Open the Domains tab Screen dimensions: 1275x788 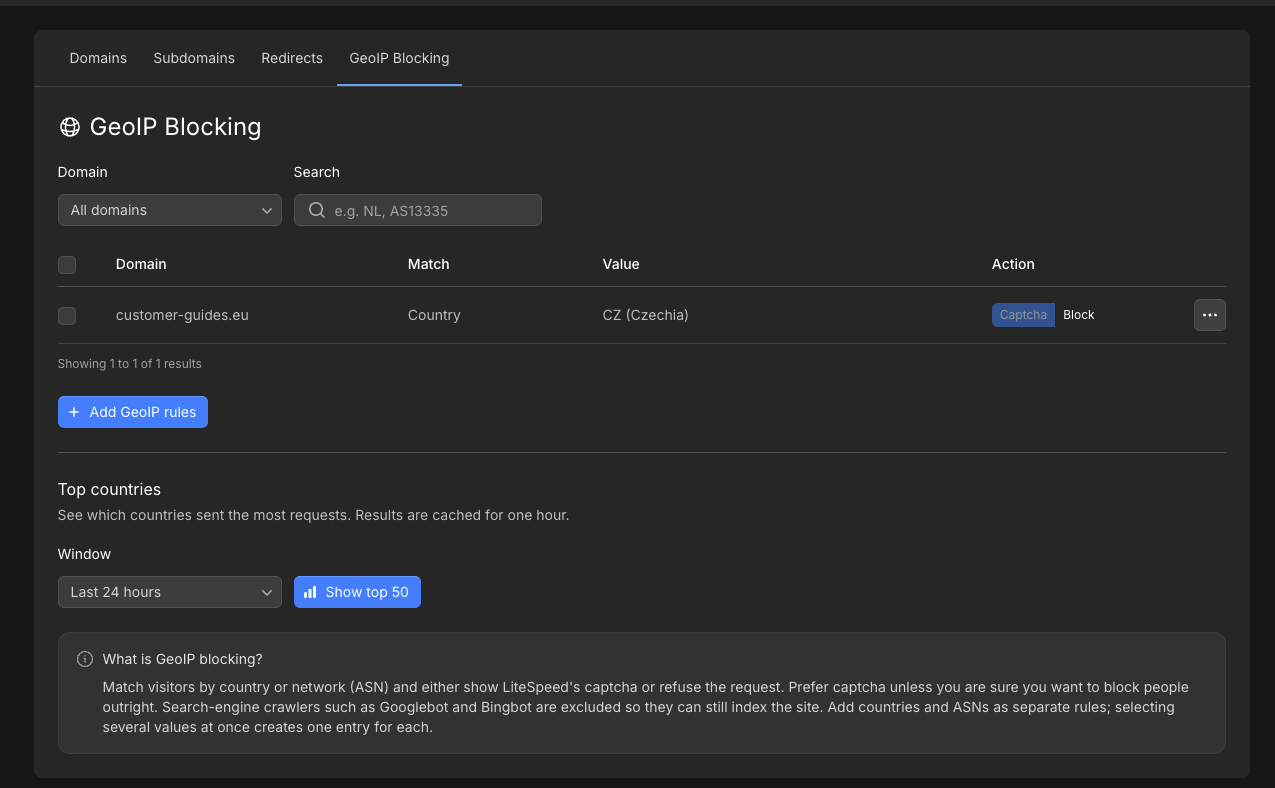coord(98,58)
